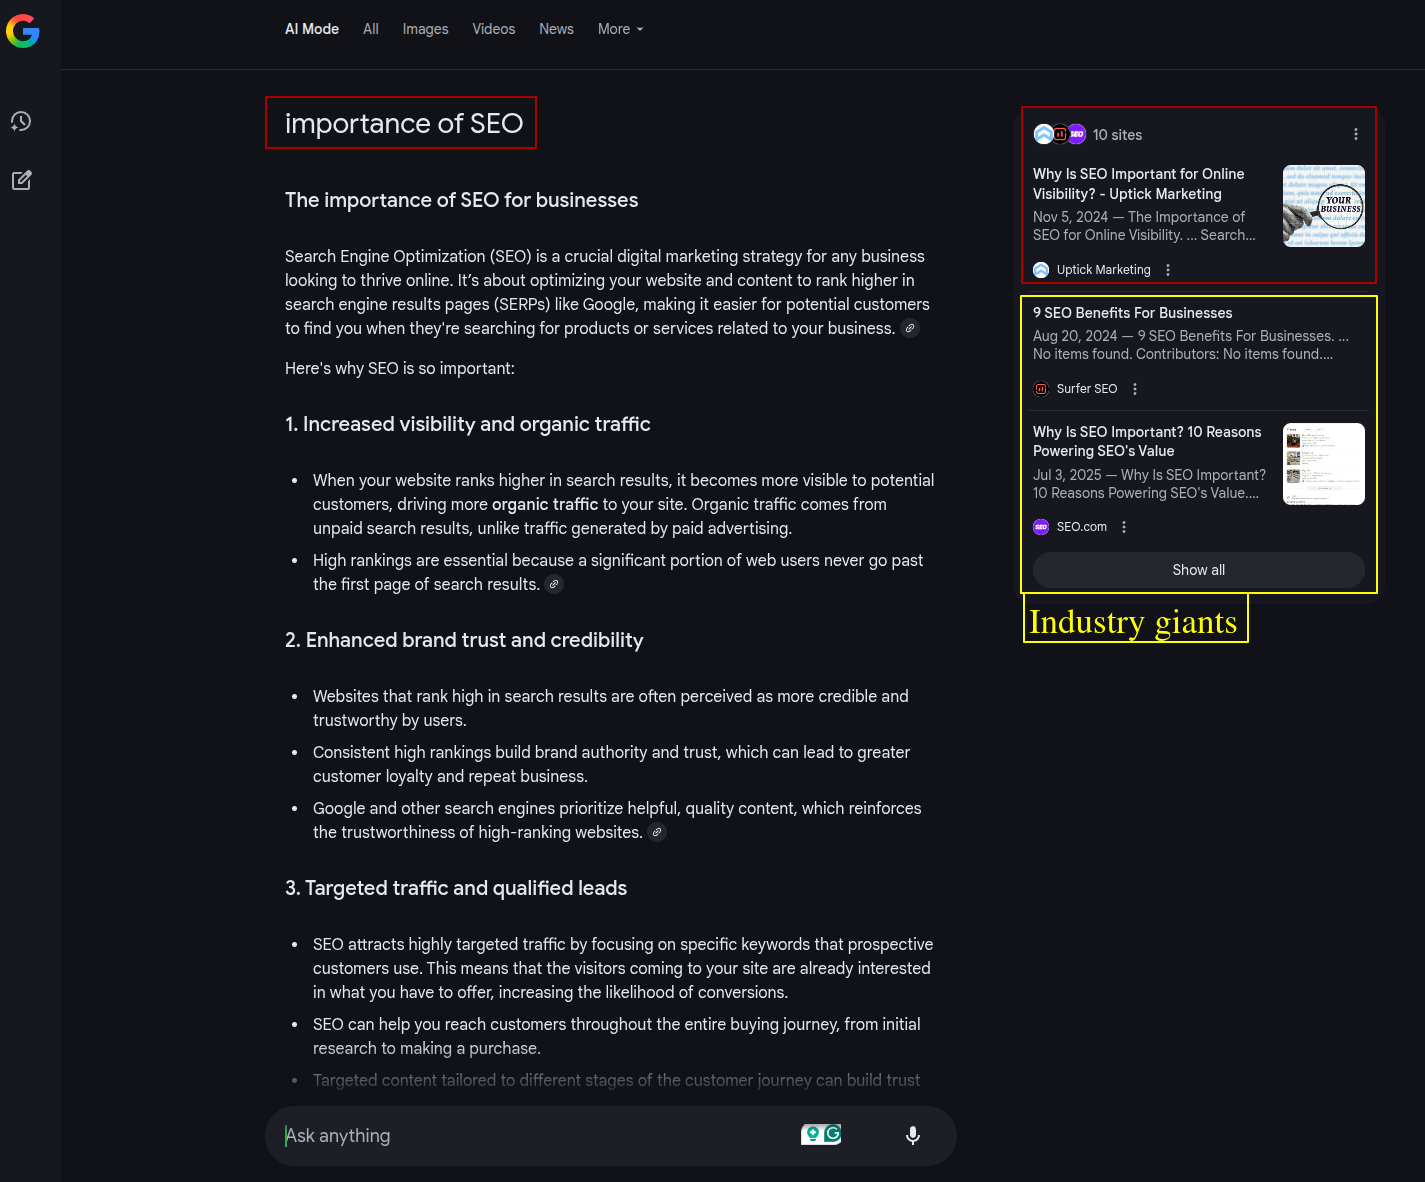Start a new search with compose icon
The height and width of the screenshot is (1182, 1425).
tap(21, 180)
